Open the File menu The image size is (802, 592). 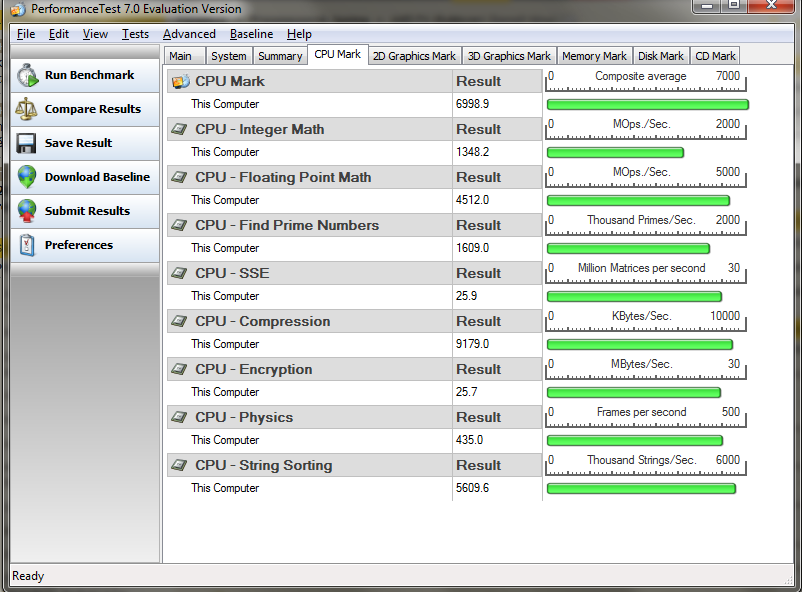tap(26, 34)
